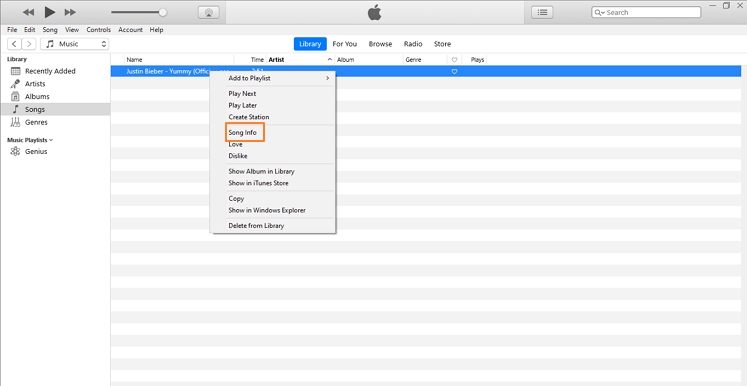Open the Song menu
This screenshot has height=386, width=747.
pyautogui.click(x=50, y=30)
